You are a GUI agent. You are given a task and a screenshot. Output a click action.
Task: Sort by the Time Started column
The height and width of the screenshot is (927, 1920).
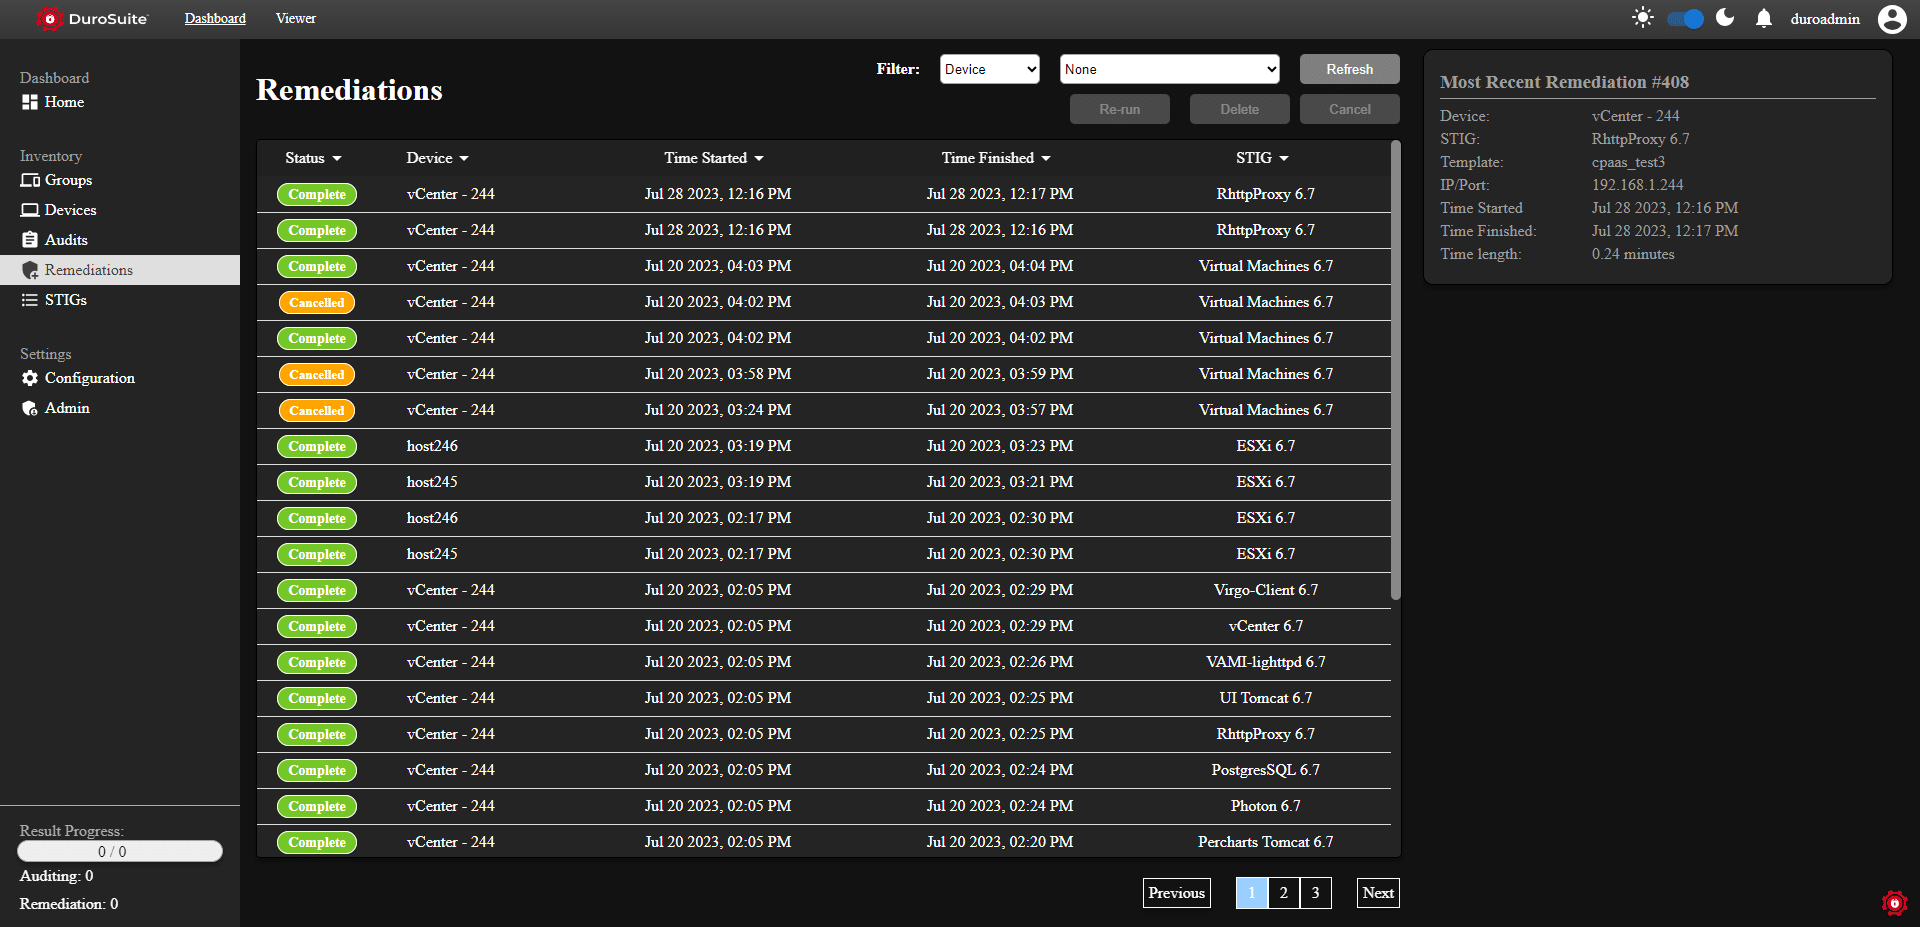[713, 158]
